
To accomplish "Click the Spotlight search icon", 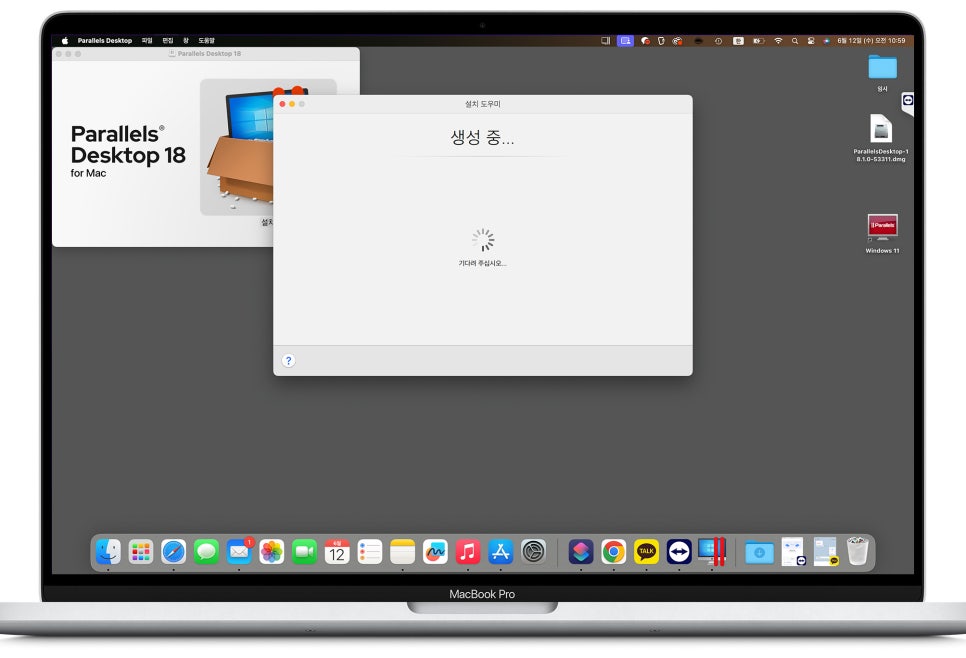I will coord(795,41).
